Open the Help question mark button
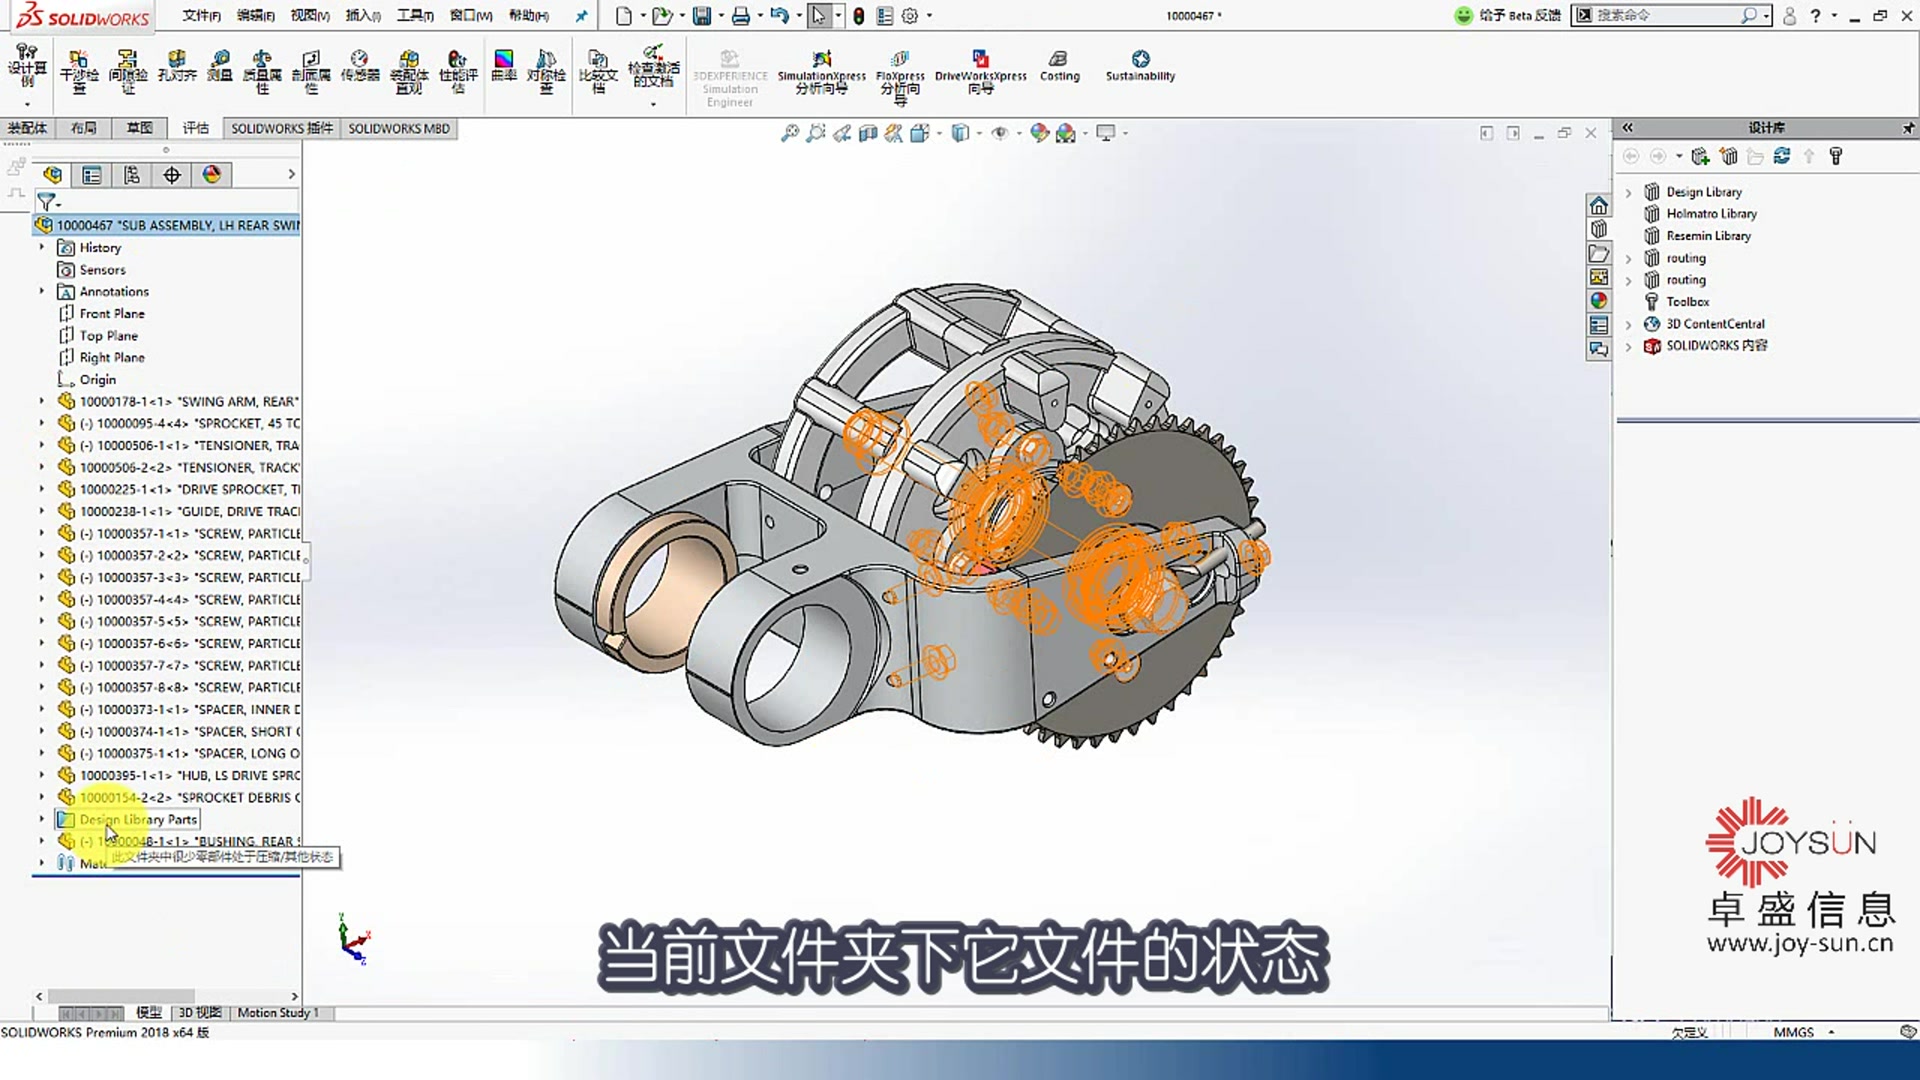1920x1080 pixels. pyautogui.click(x=1815, y=15)
